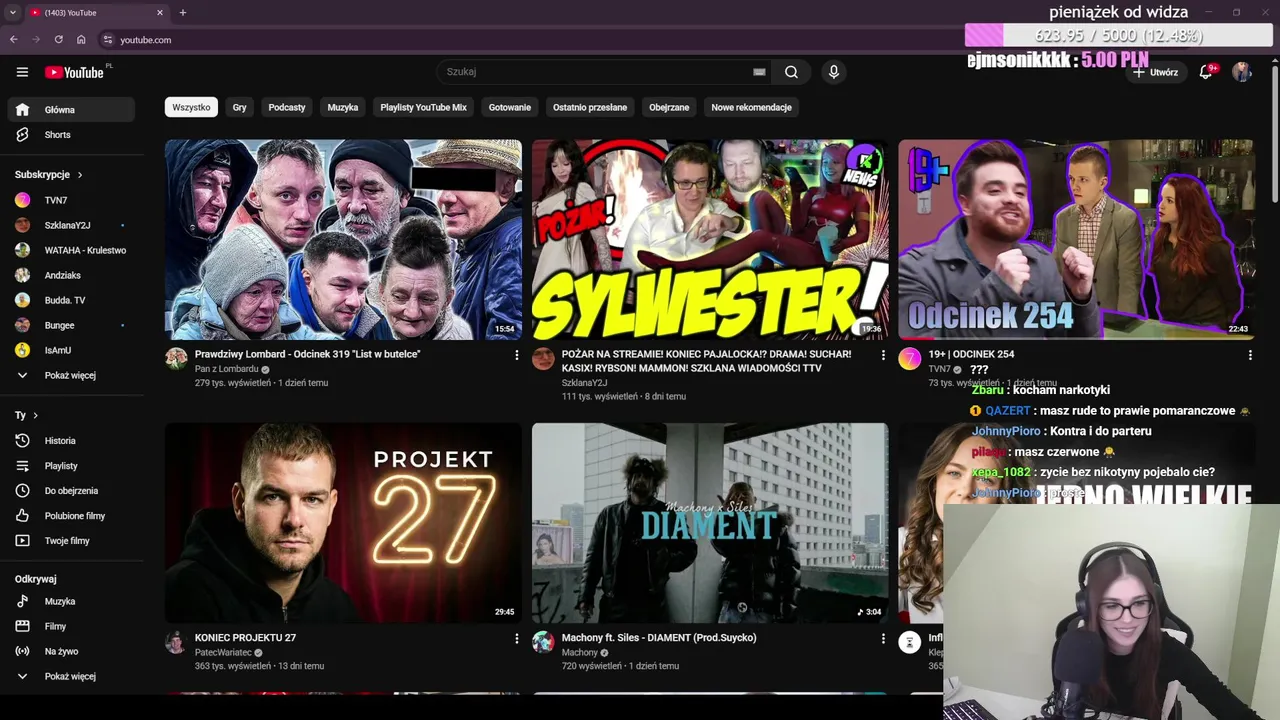Image resolution: width=1280 pixels, height=720 pixels.
Task: Click PatecWariatec channel name
Action: [x=223, y=652]
